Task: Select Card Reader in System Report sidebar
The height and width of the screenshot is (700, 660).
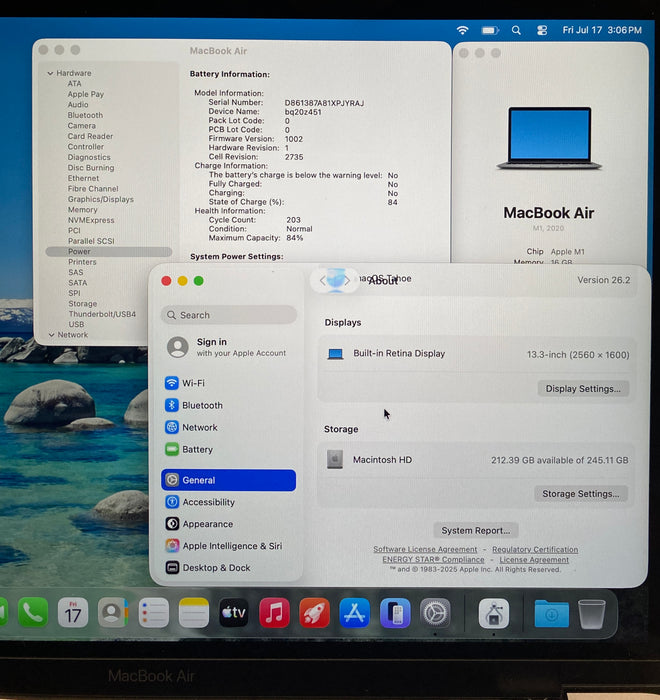Action: point(90,136)
